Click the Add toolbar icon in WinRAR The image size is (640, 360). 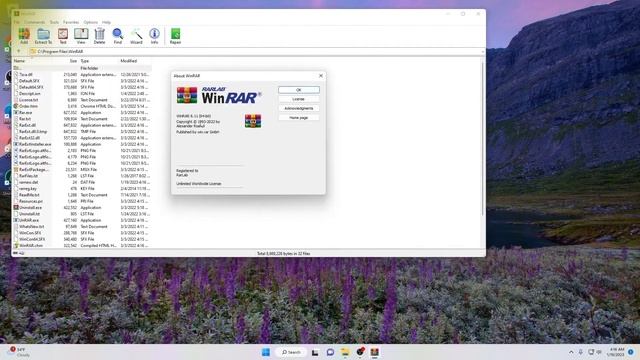point(24,36)
